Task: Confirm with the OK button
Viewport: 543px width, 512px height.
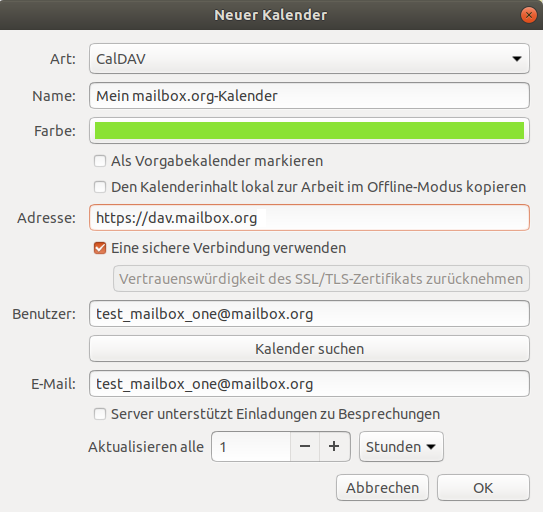Action: [x=483, y=488]
